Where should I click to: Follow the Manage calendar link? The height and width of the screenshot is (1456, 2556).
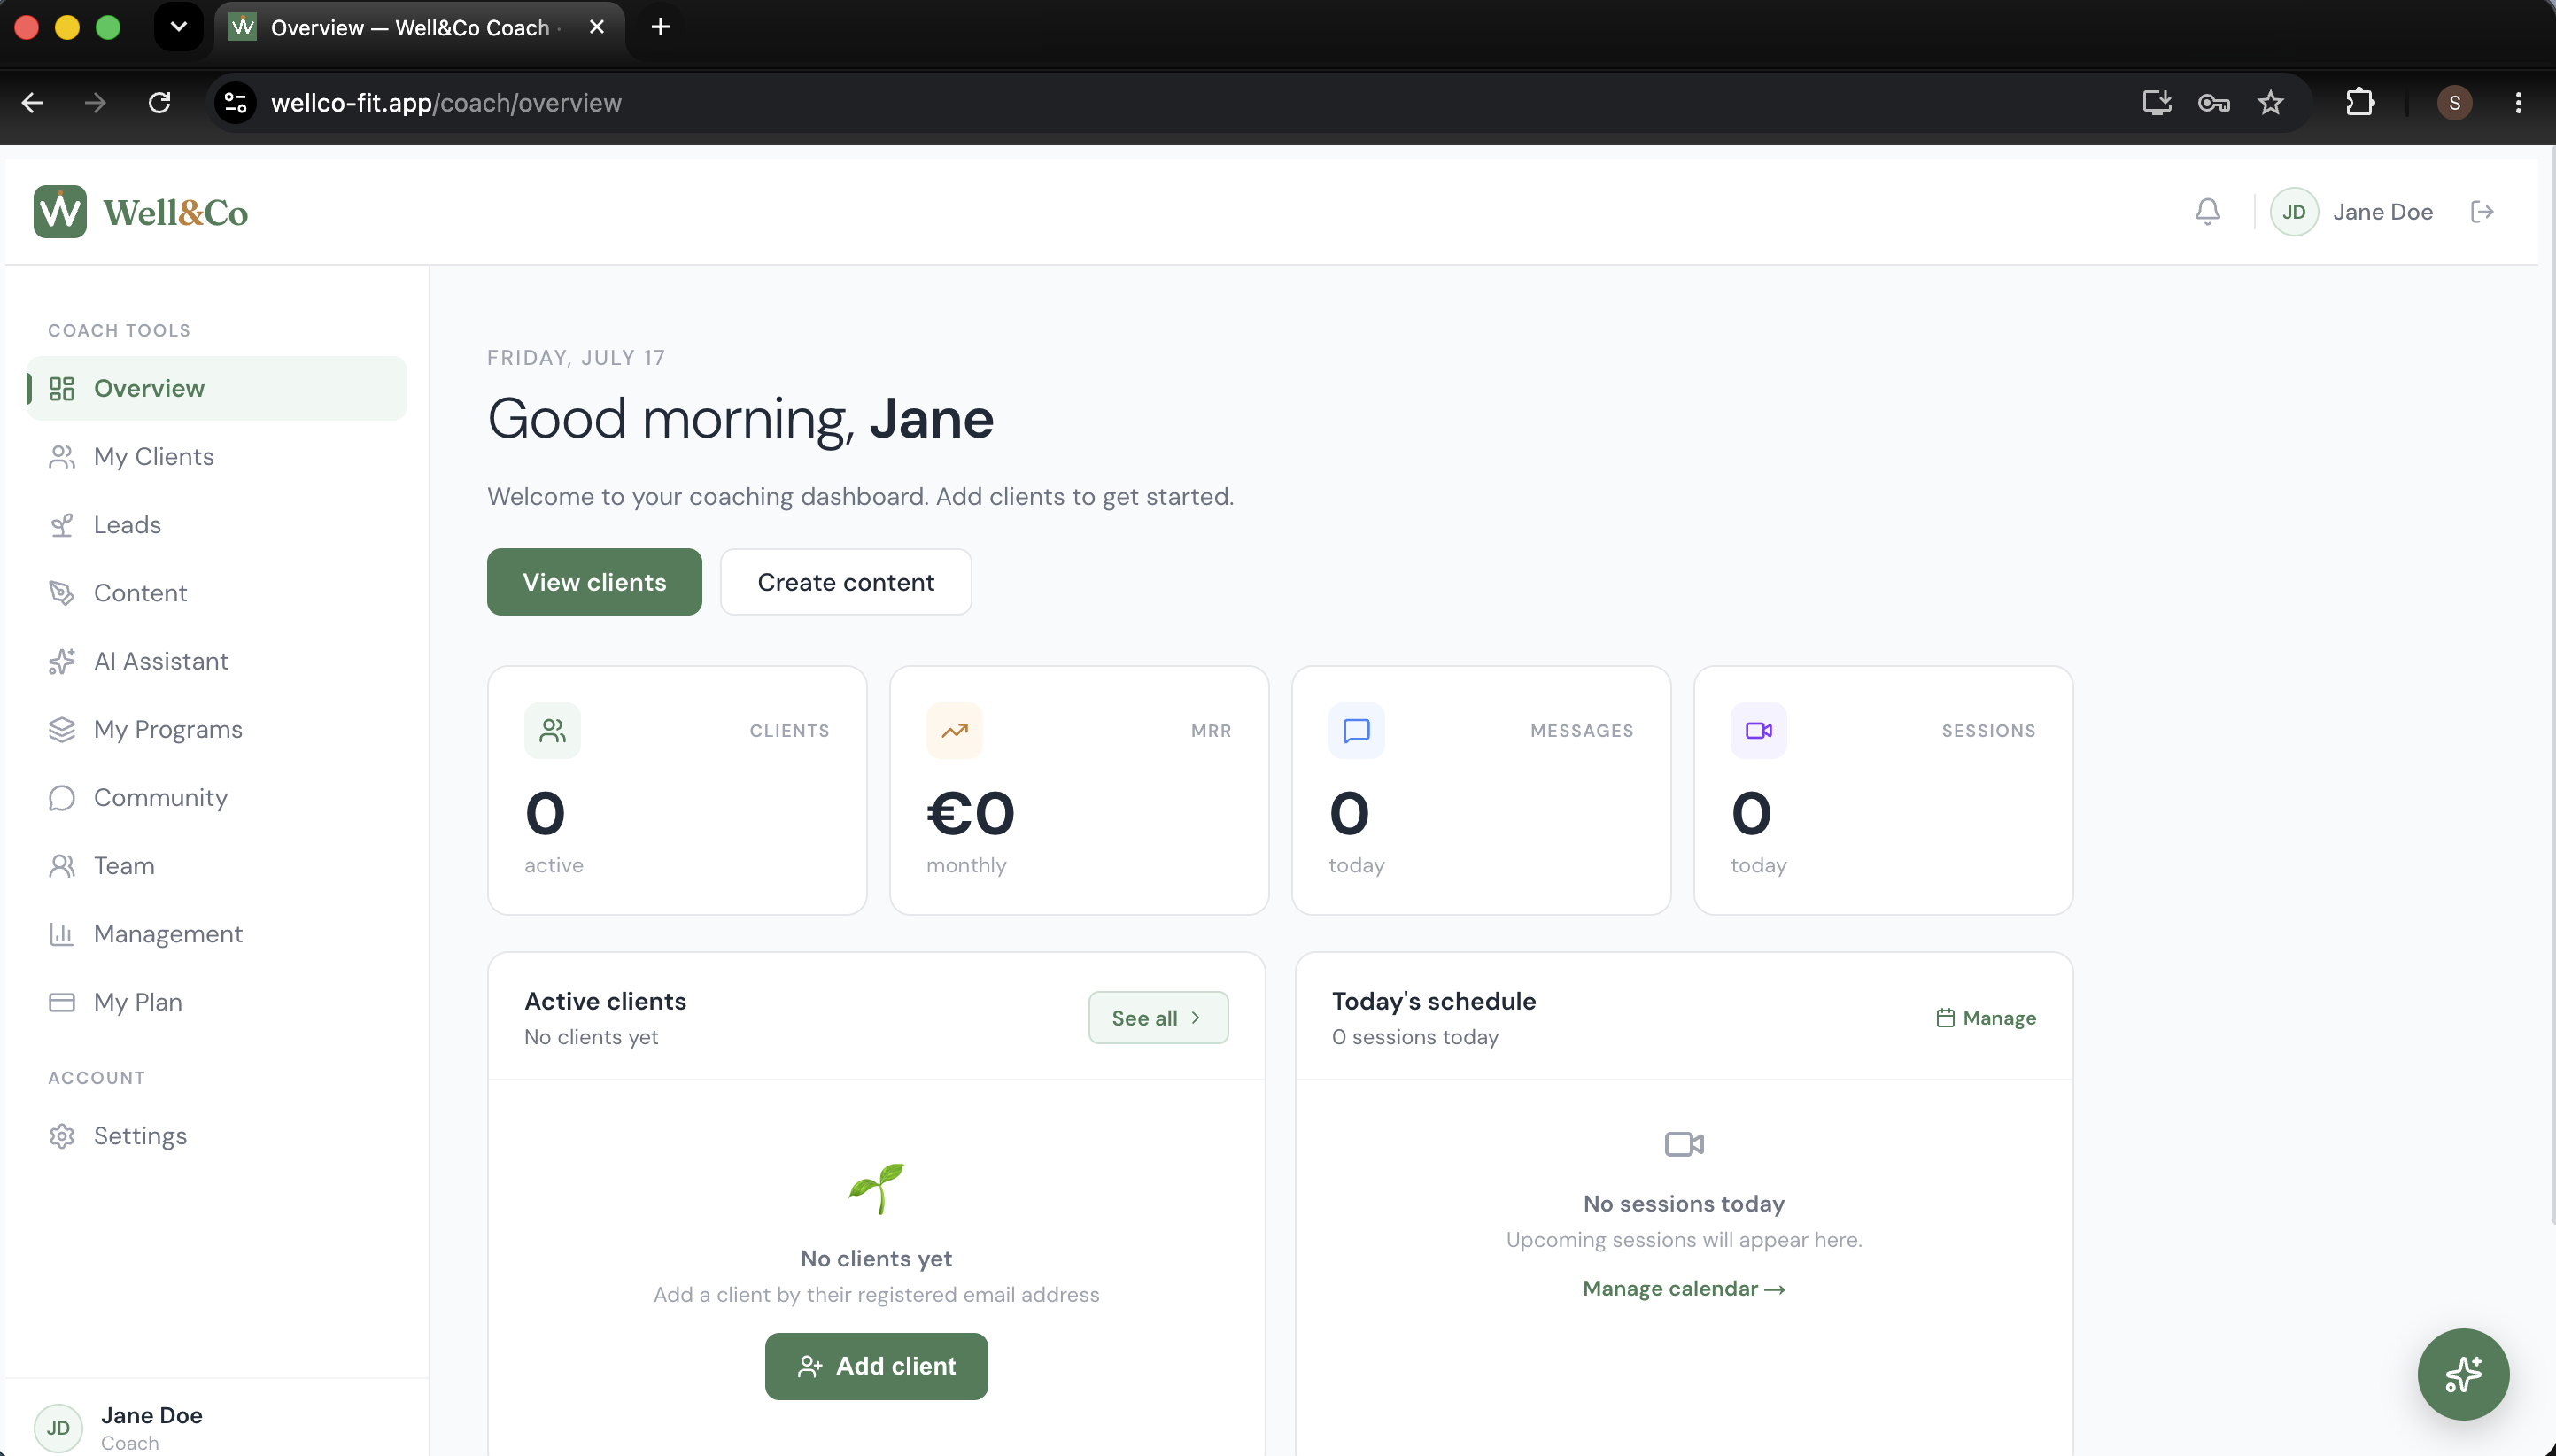coord(1684,1289)
